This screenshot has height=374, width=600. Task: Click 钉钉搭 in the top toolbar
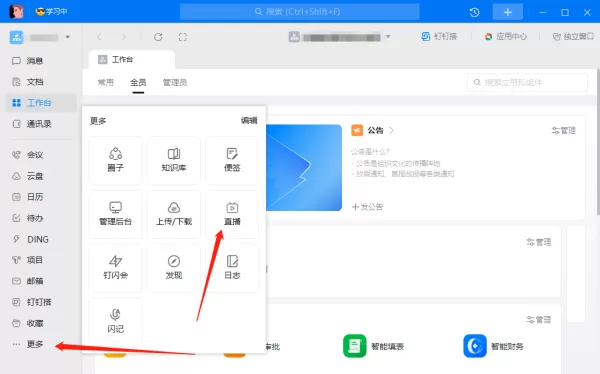coord(439,37)
